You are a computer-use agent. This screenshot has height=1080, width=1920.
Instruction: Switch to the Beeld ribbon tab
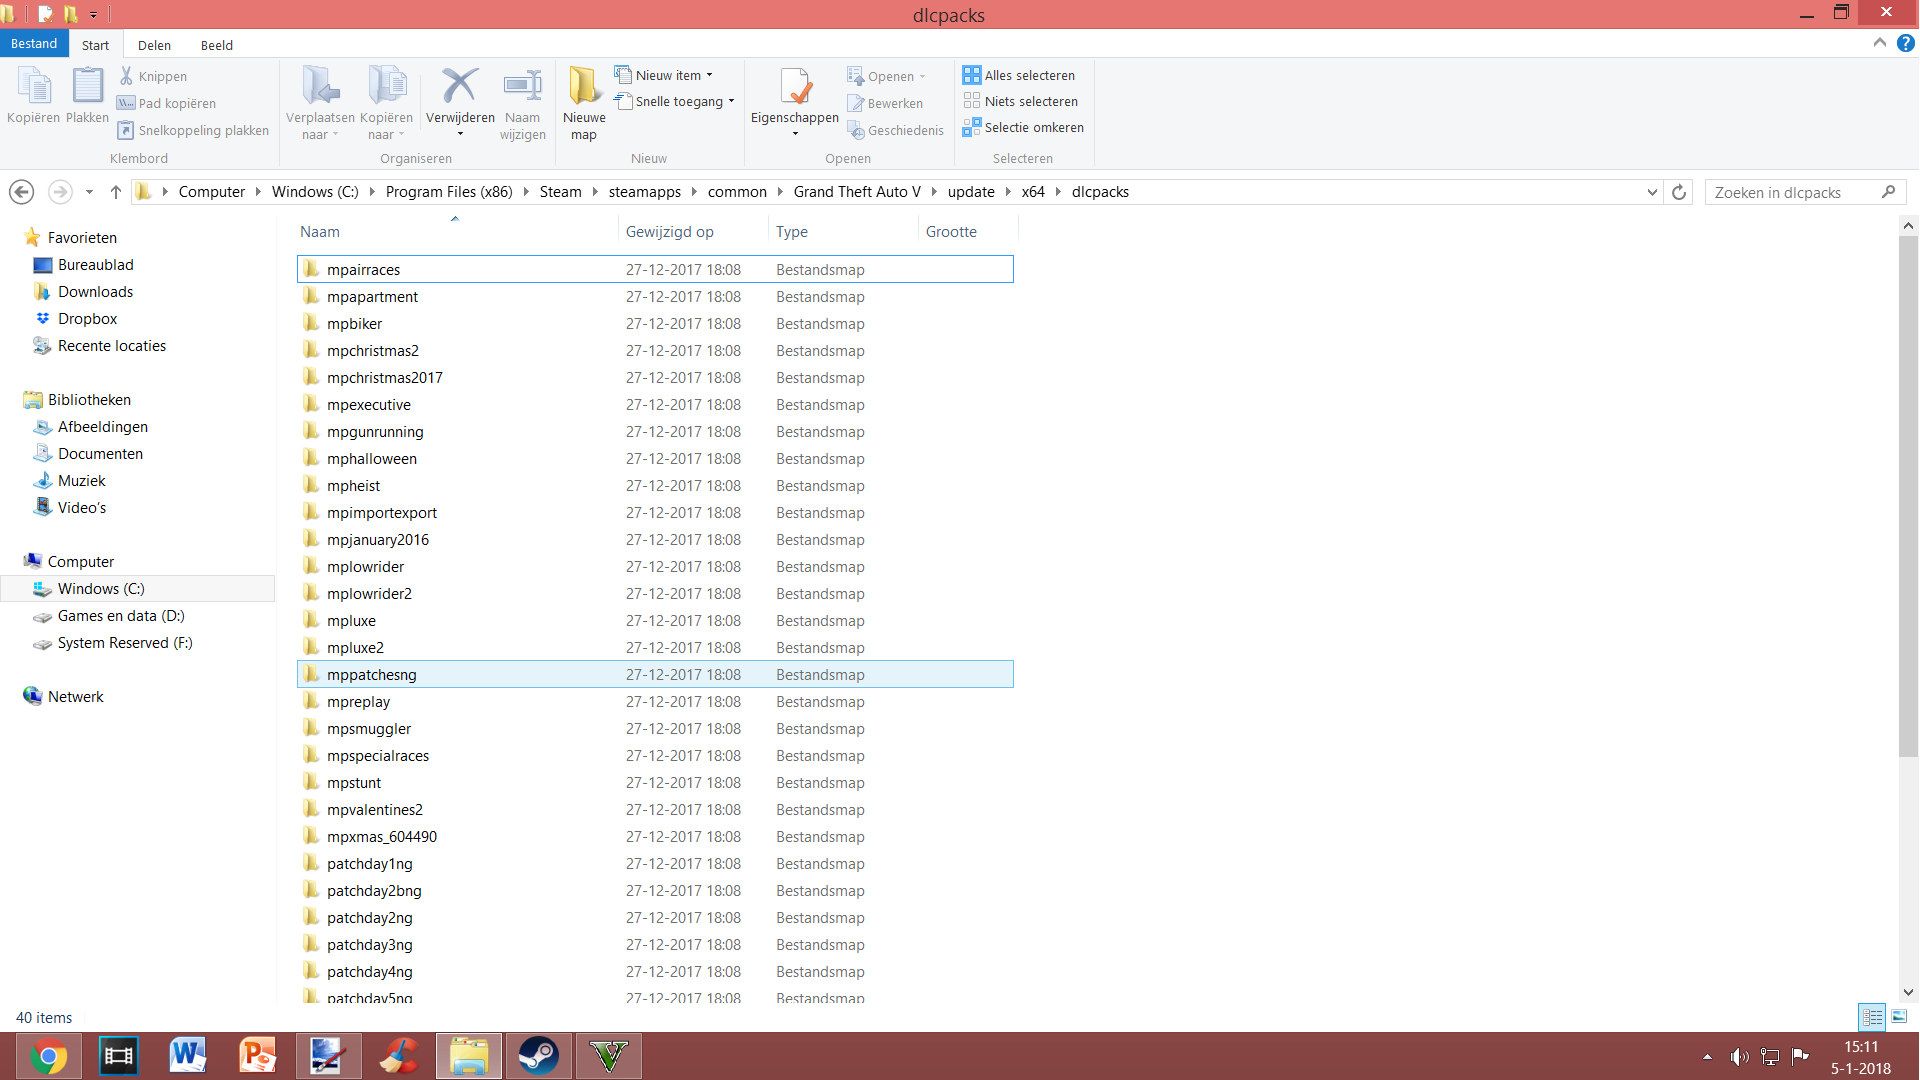tap(216, 45)
